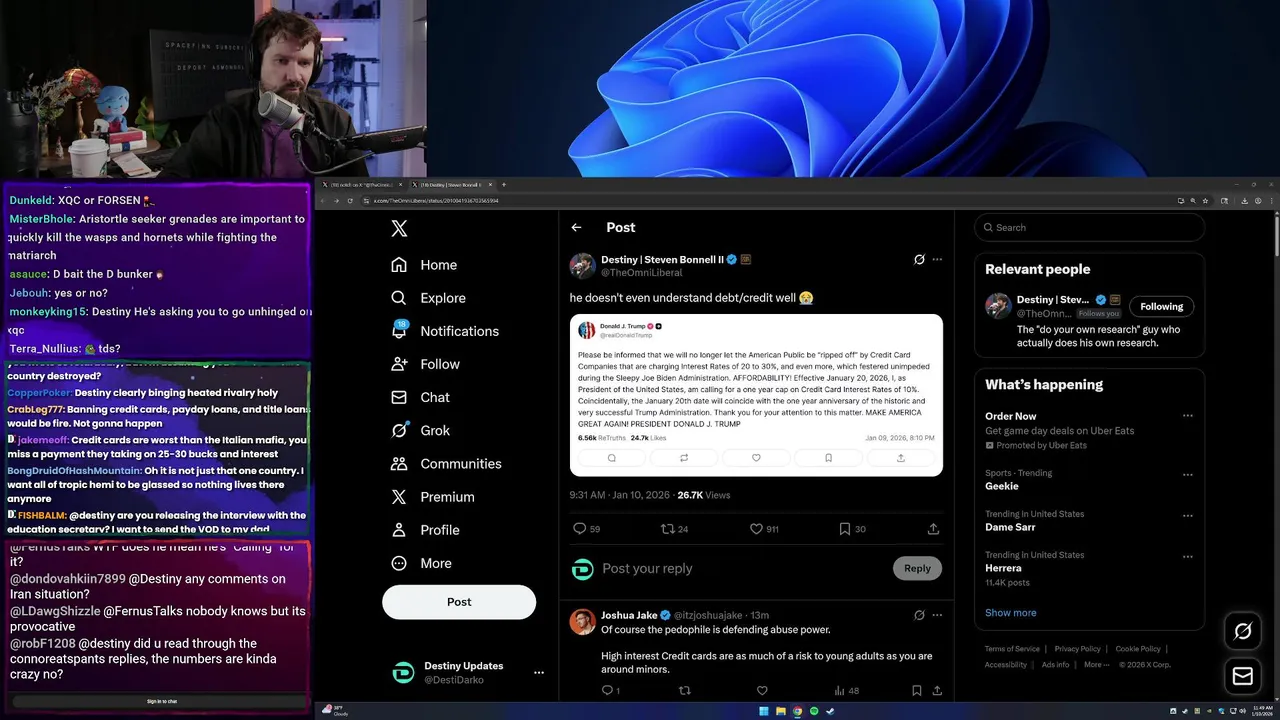Open Explore in the sidebar
The height and width of the screenshot is (720, 1280).
coord(428,298)
